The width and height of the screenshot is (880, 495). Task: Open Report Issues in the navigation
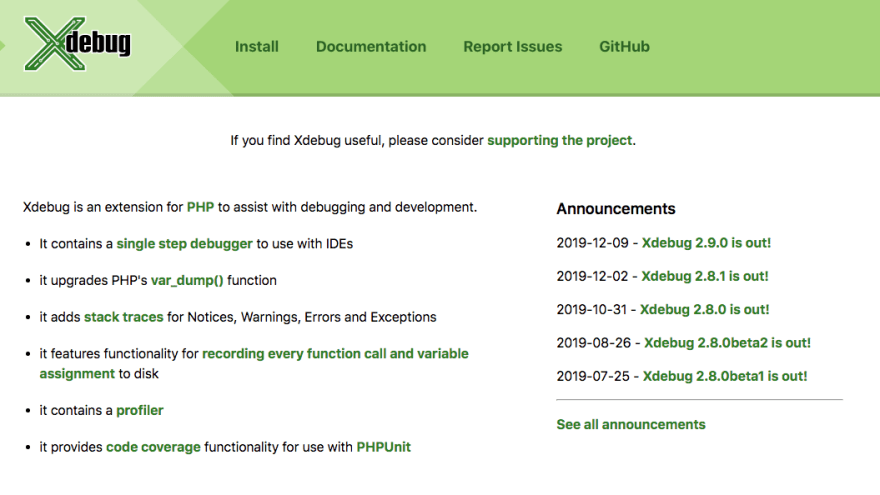[512, 47]
